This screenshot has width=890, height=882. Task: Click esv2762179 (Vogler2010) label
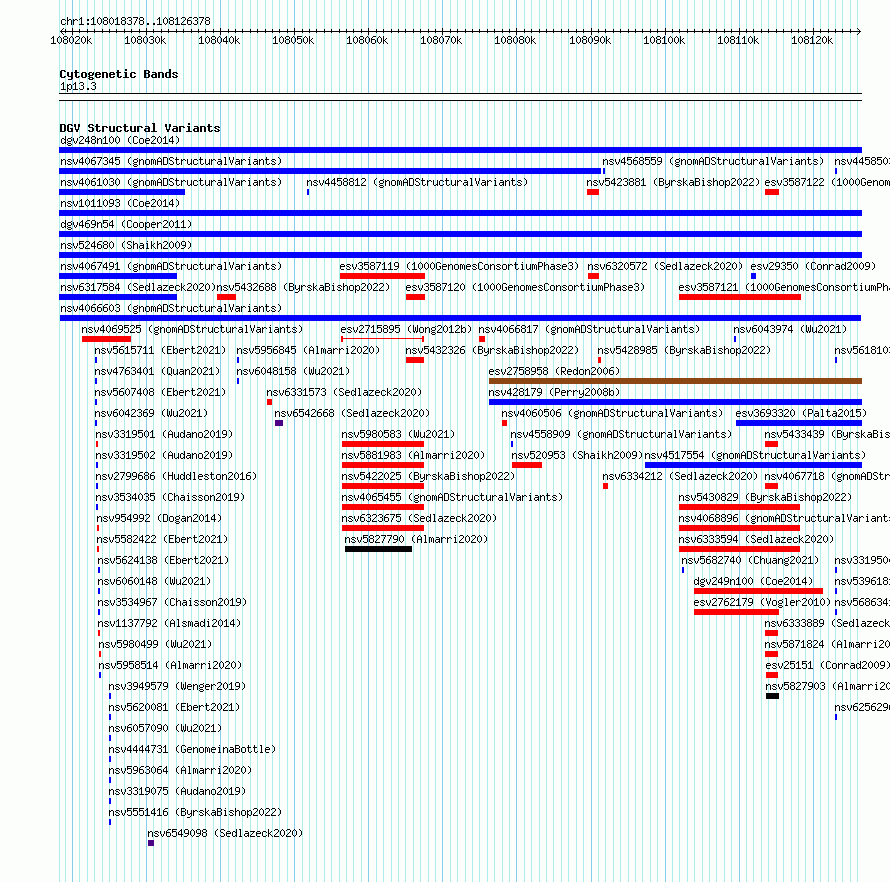click(x=762, y=602)
